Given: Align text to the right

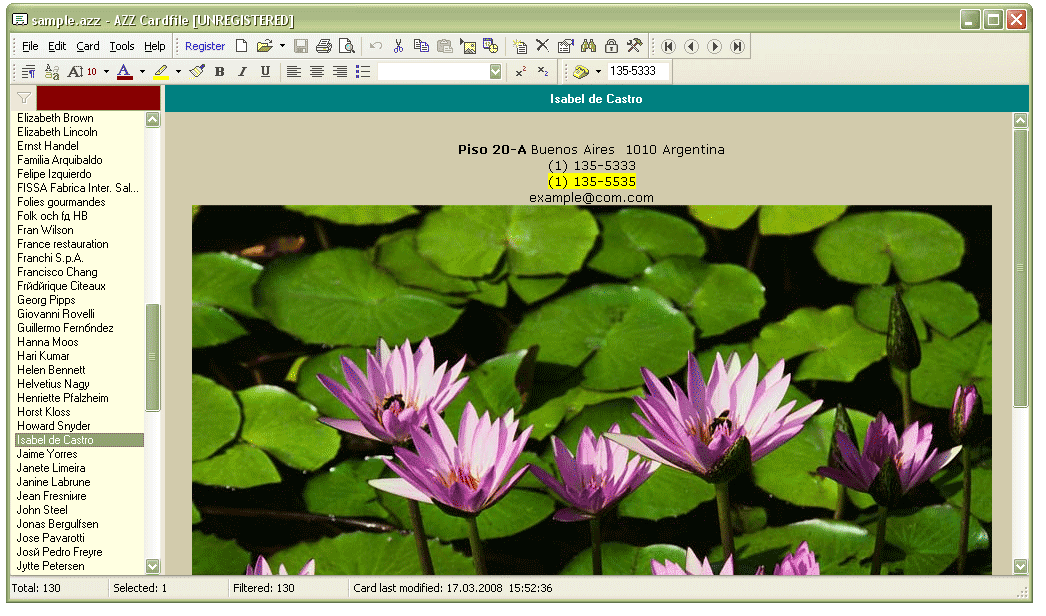Looking at the screenshot, I should tap(340, 71).
